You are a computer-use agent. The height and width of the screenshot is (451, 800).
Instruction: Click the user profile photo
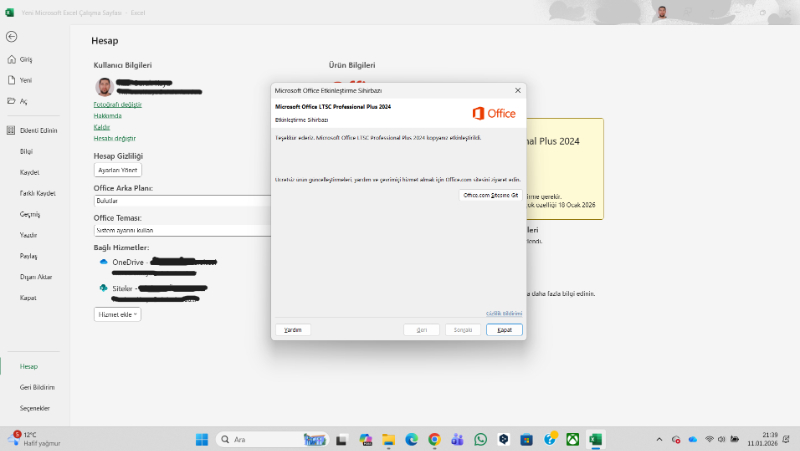[x=104, y=87]
